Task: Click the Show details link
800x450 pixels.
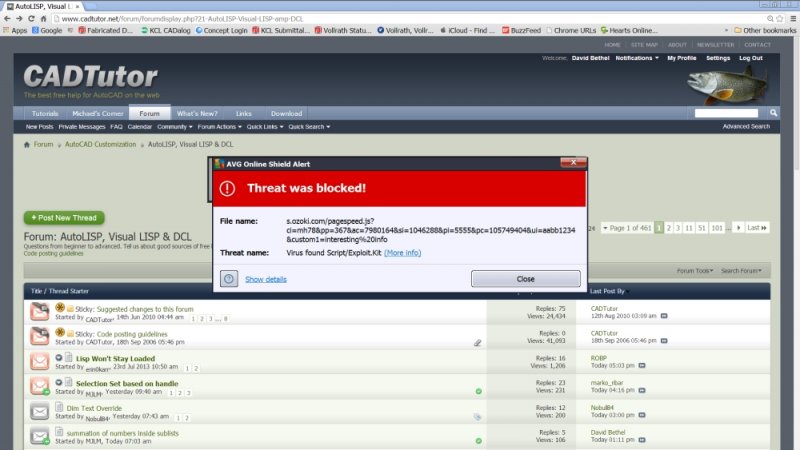Action: 266,279
